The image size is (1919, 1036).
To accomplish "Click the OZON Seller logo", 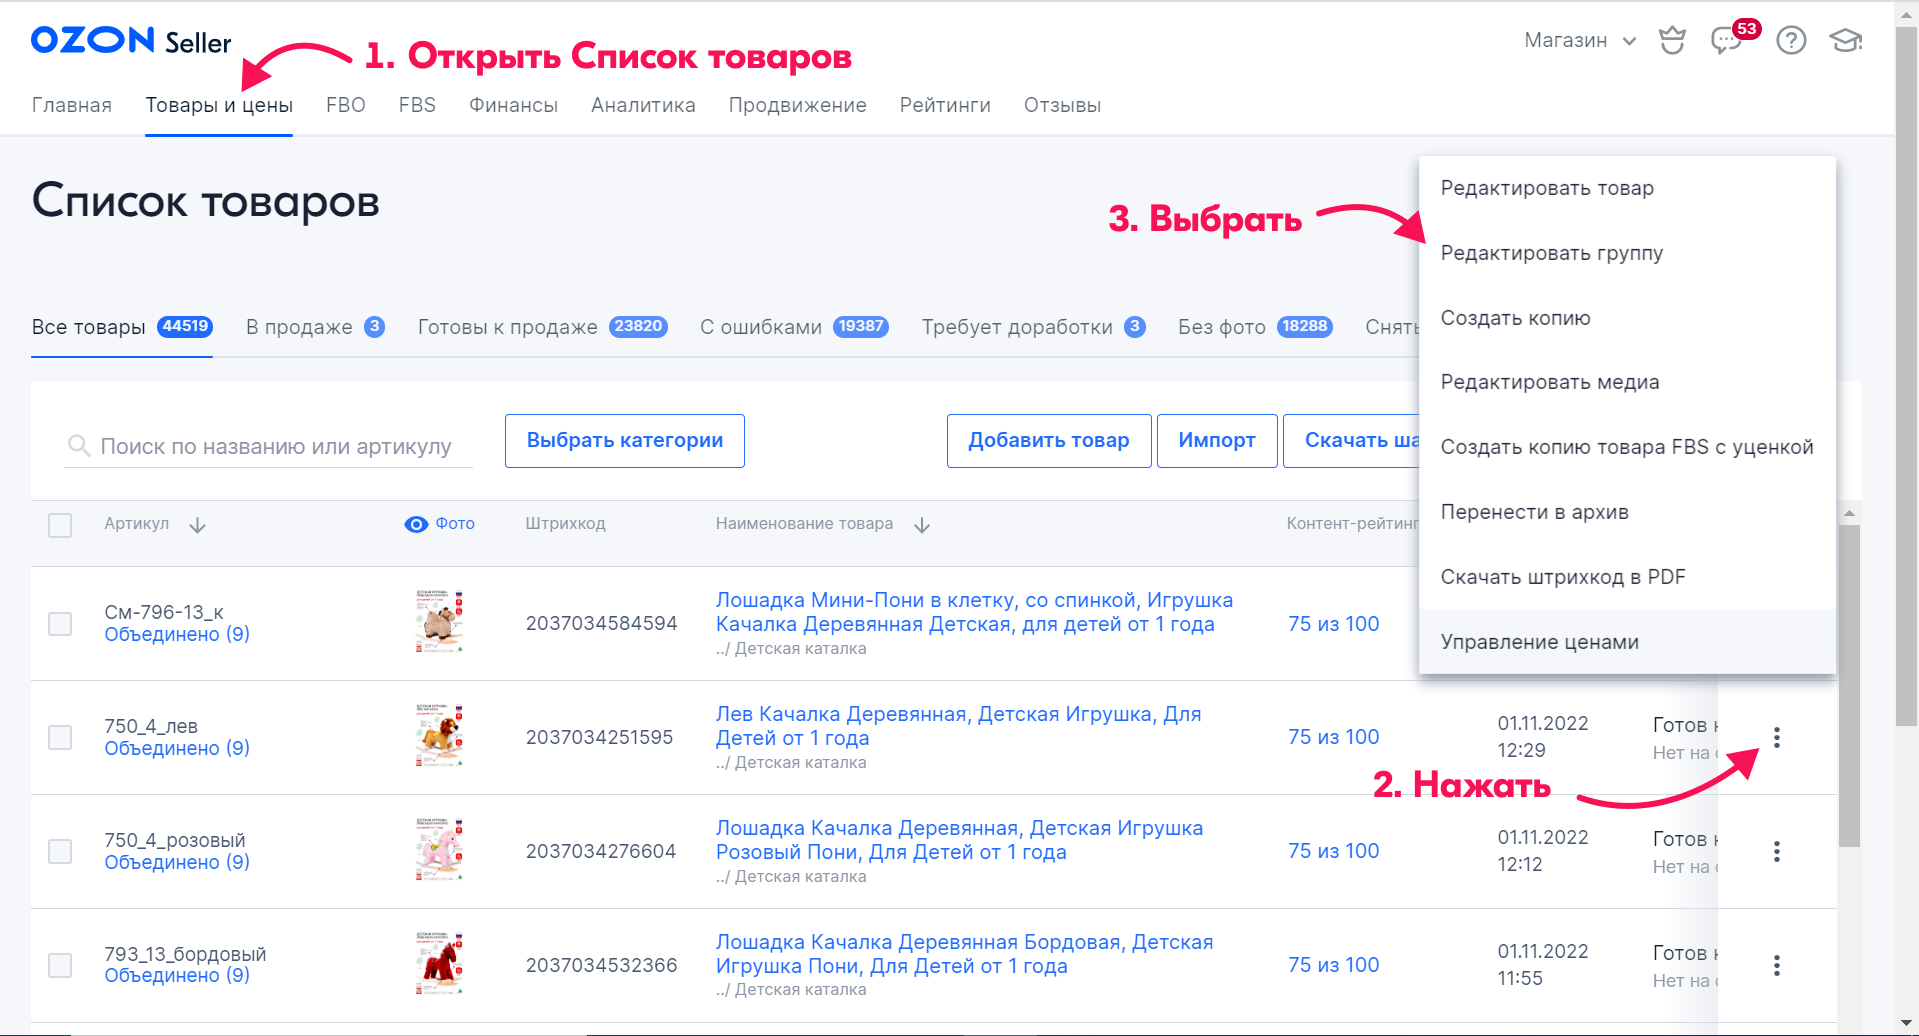I will [x=131, y=41].
